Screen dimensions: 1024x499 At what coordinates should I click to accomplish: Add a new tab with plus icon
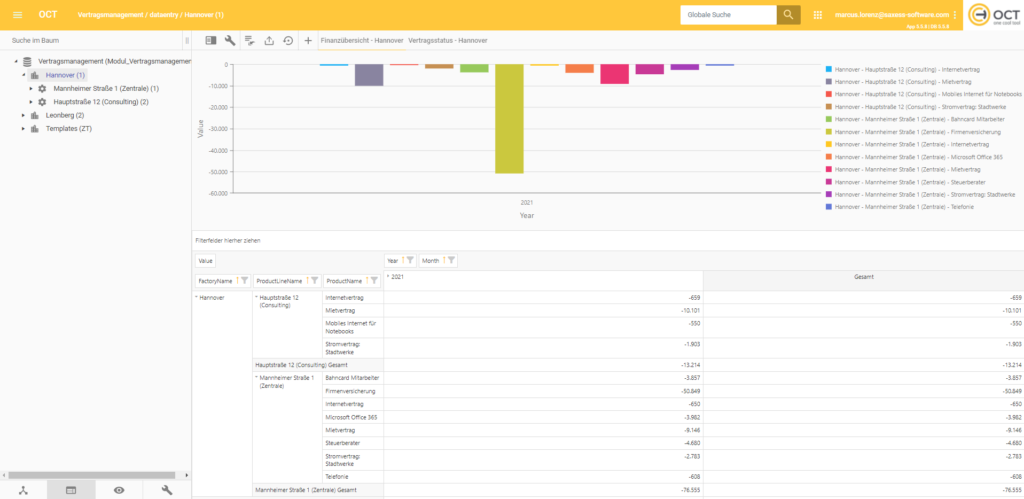(308, 41)
